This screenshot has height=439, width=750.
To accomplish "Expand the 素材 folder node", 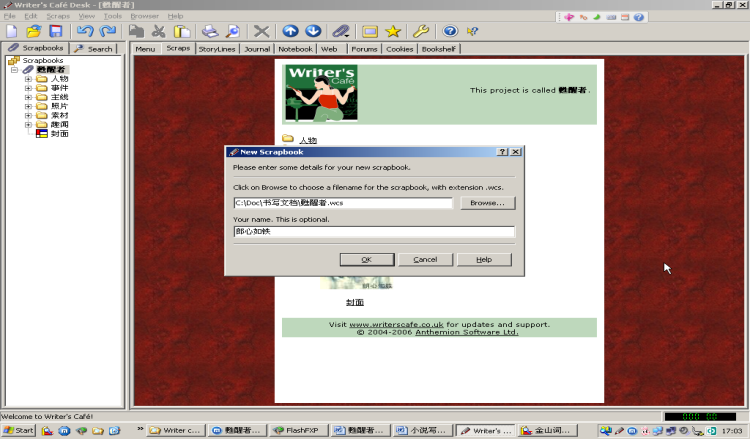I will pos(28,115).
